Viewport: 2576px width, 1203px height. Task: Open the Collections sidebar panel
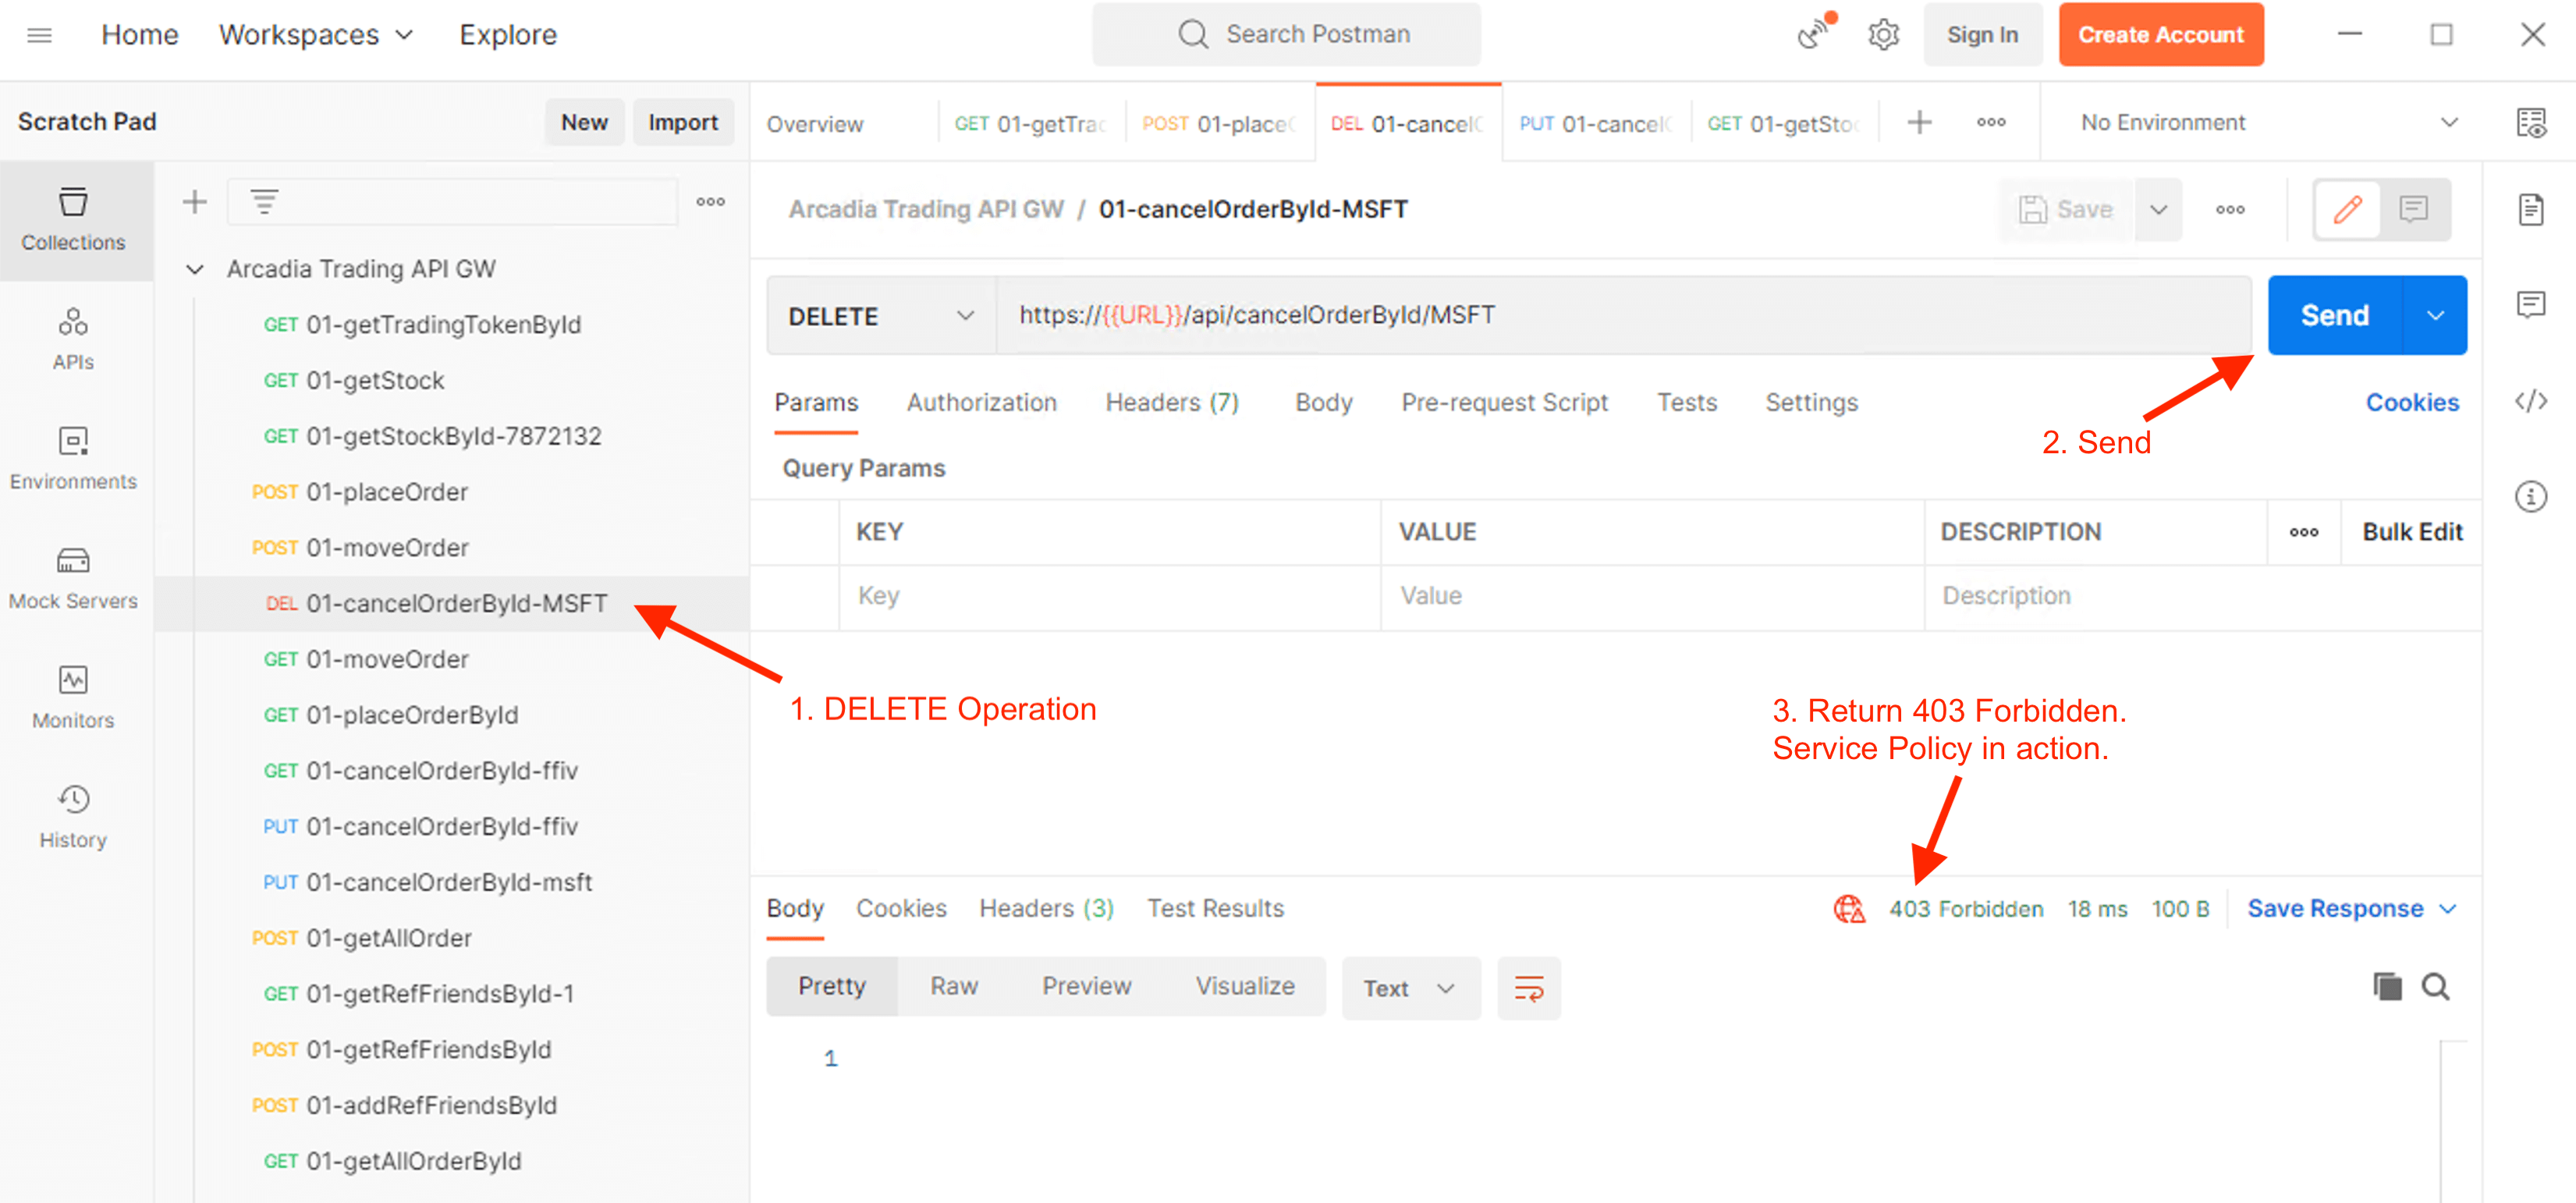point(73,219)
